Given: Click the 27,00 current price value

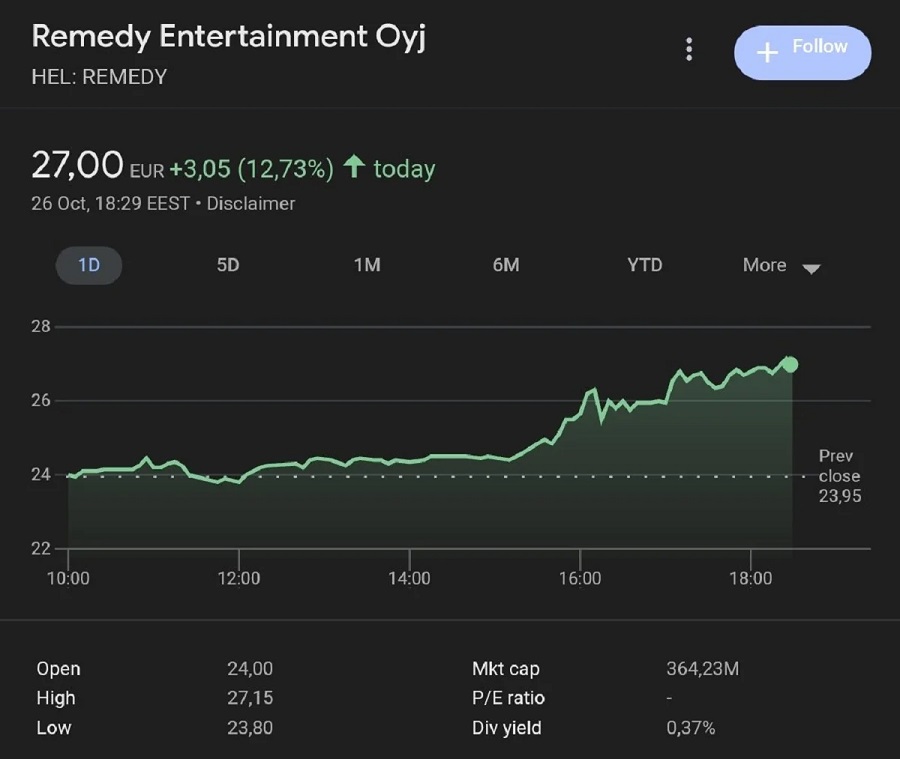Looking at the screenshot, I should 77,165.
